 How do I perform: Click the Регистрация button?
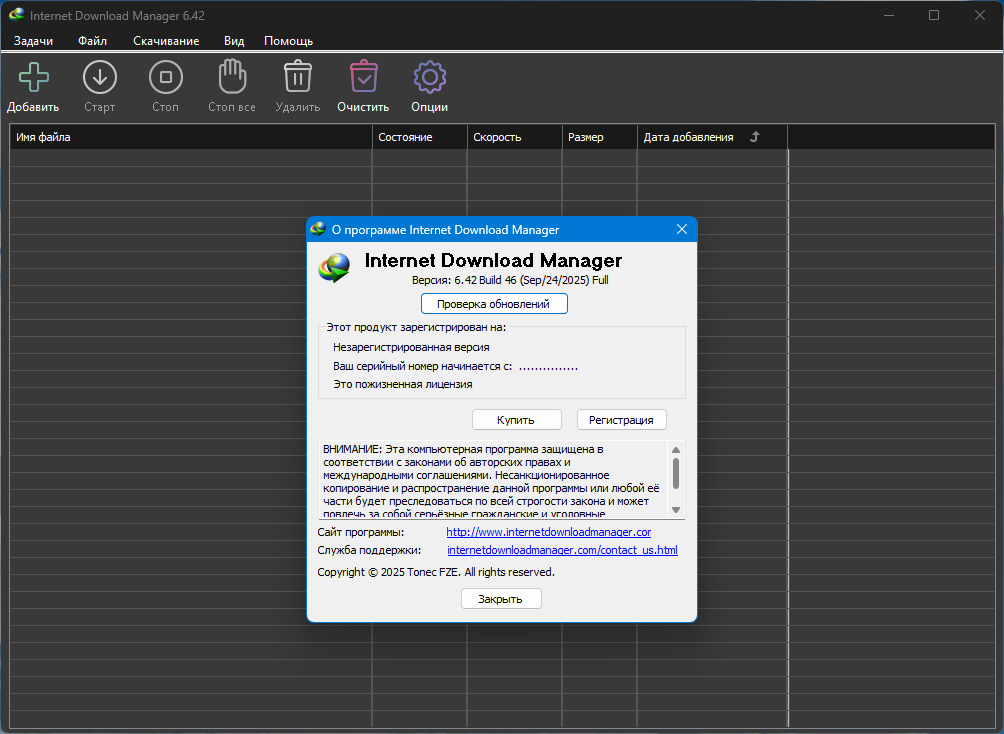coord(621,420)
